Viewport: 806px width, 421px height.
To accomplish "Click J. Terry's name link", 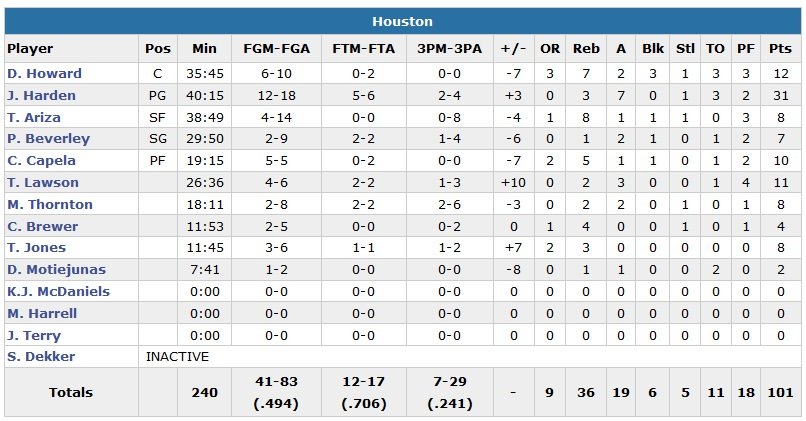I will pyautogui.click(x=34, y=336).
